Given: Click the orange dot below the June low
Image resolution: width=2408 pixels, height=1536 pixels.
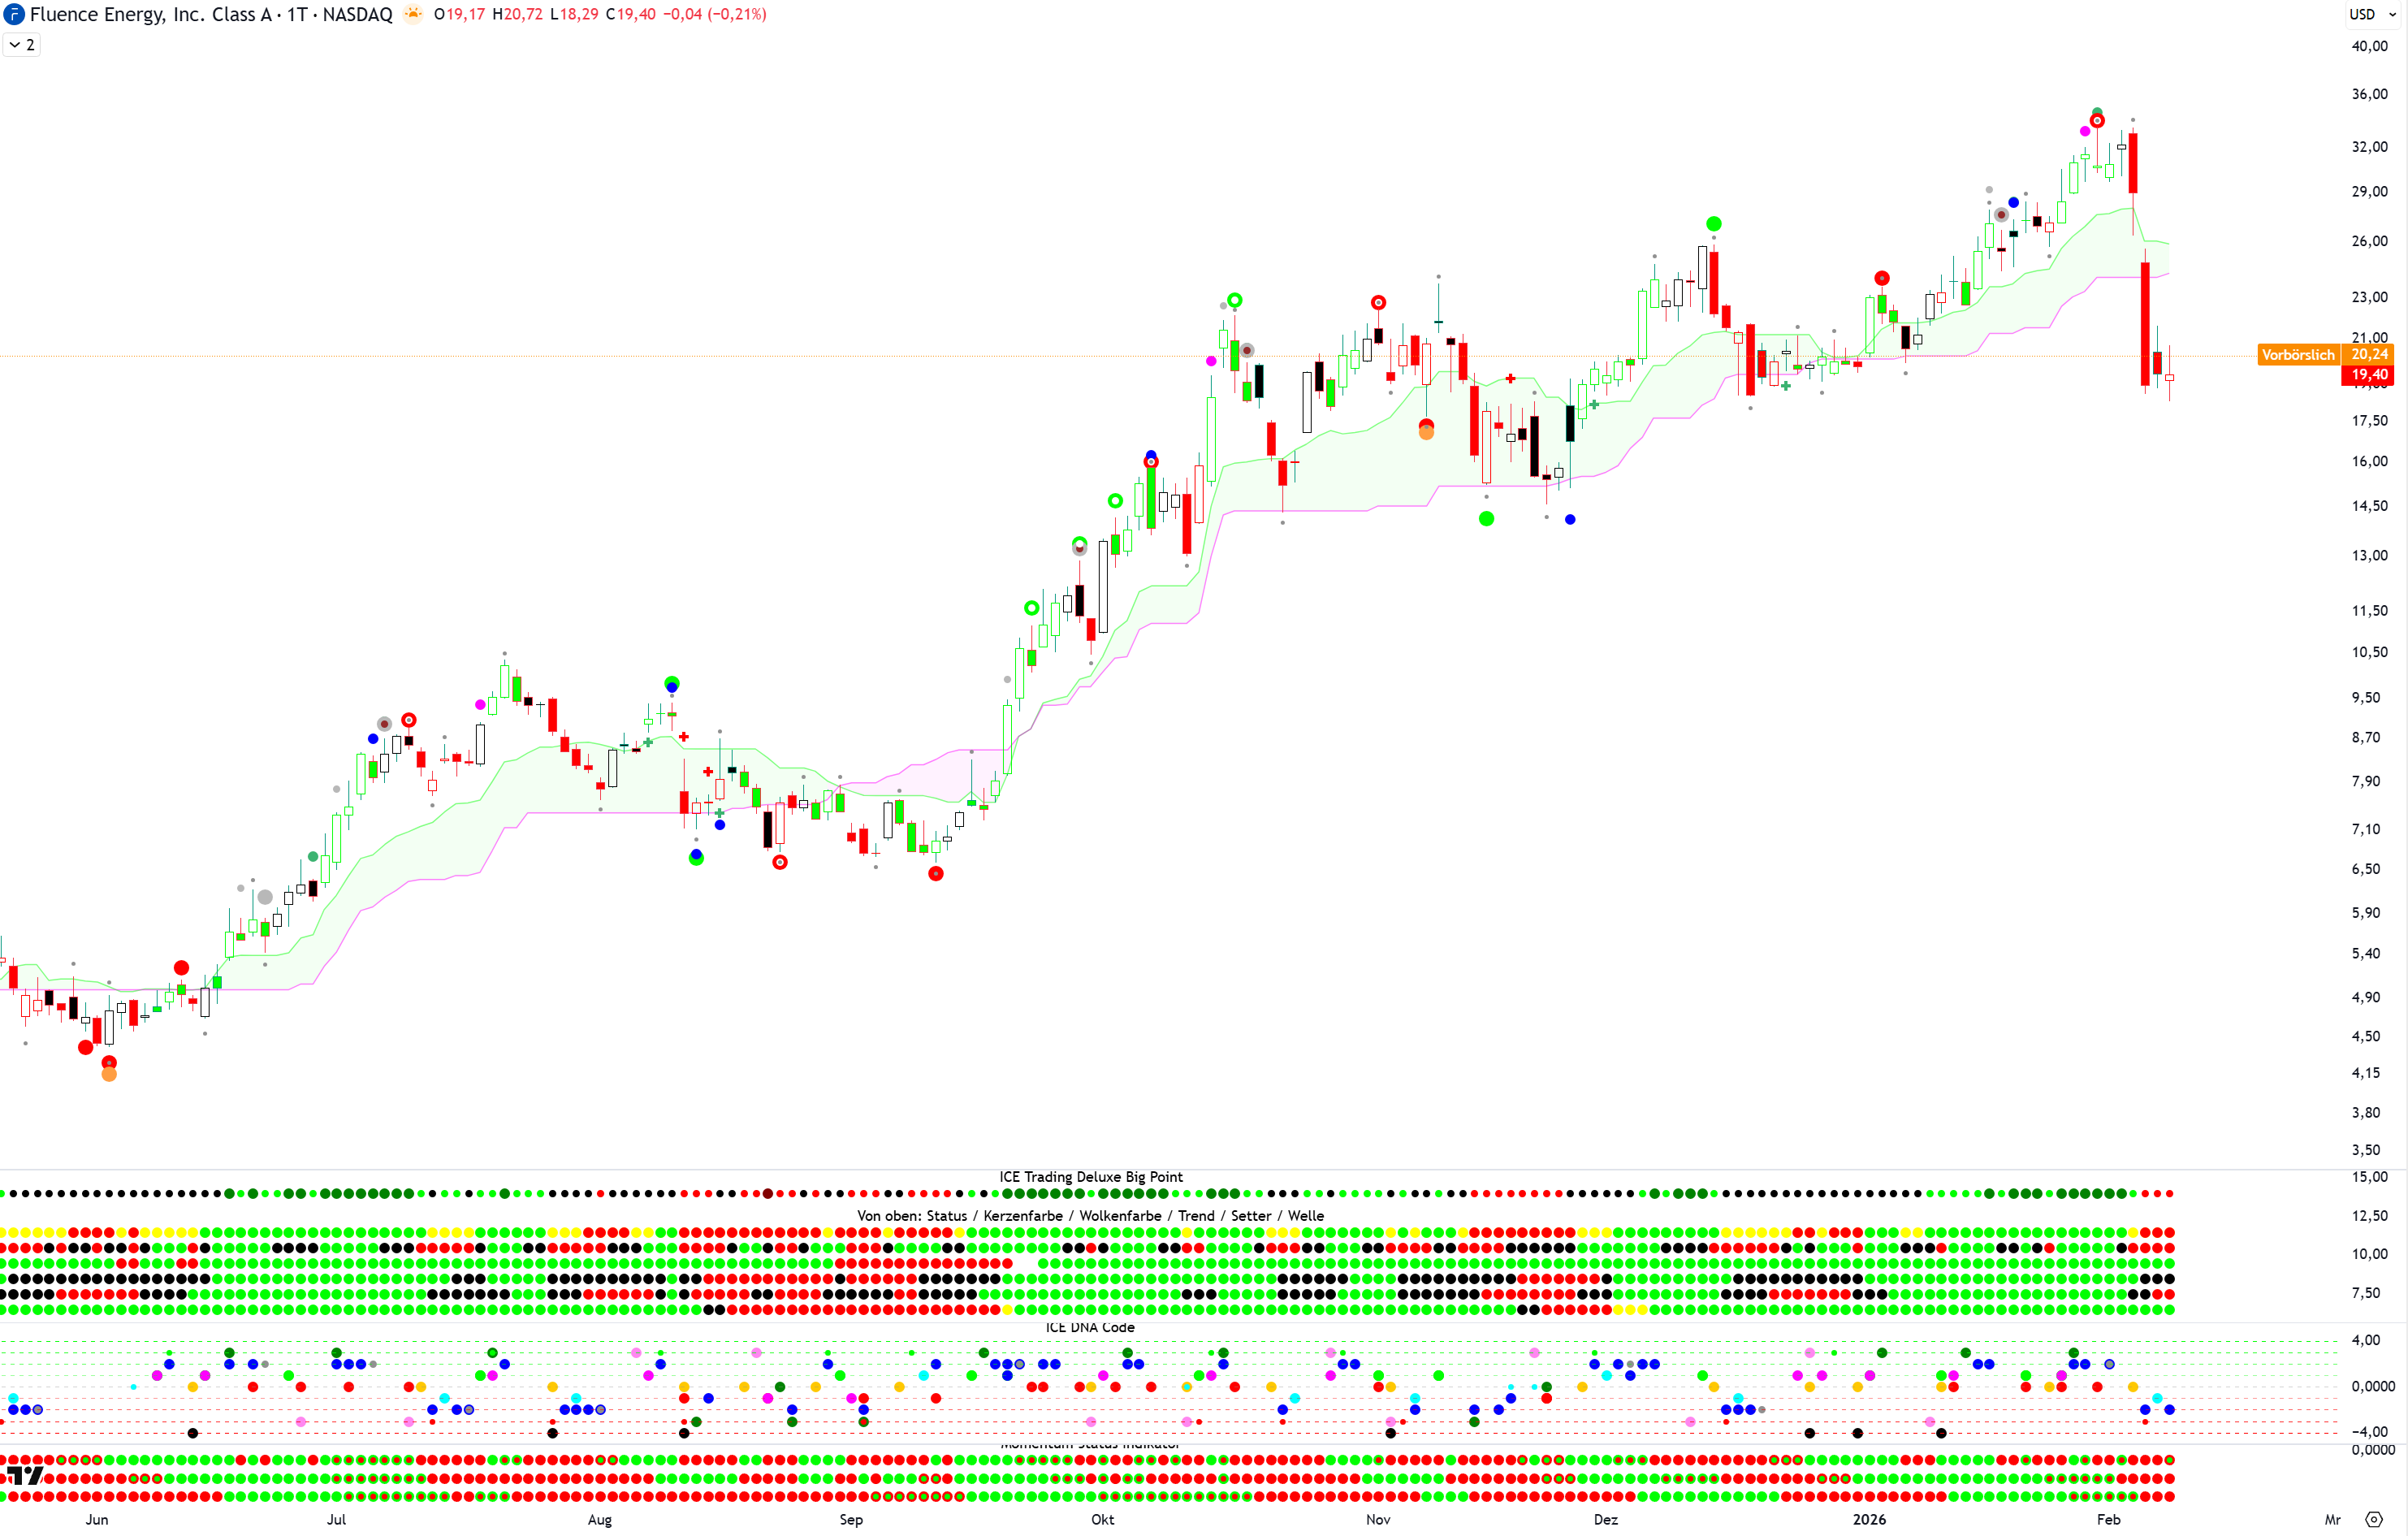Looking at the screenshot, I should coord(109,1075).
